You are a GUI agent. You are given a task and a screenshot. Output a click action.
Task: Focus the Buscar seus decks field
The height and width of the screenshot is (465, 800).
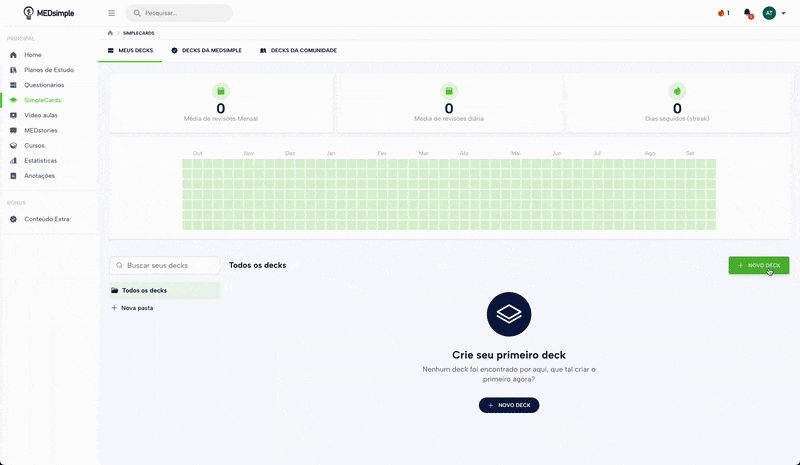(x=165, y=265)
